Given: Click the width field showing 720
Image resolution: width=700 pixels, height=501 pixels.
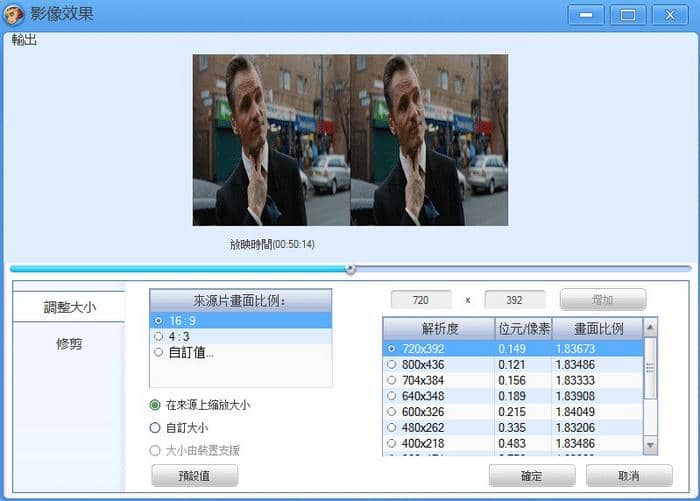Looking at the screenshot, I should click(421, 300).
